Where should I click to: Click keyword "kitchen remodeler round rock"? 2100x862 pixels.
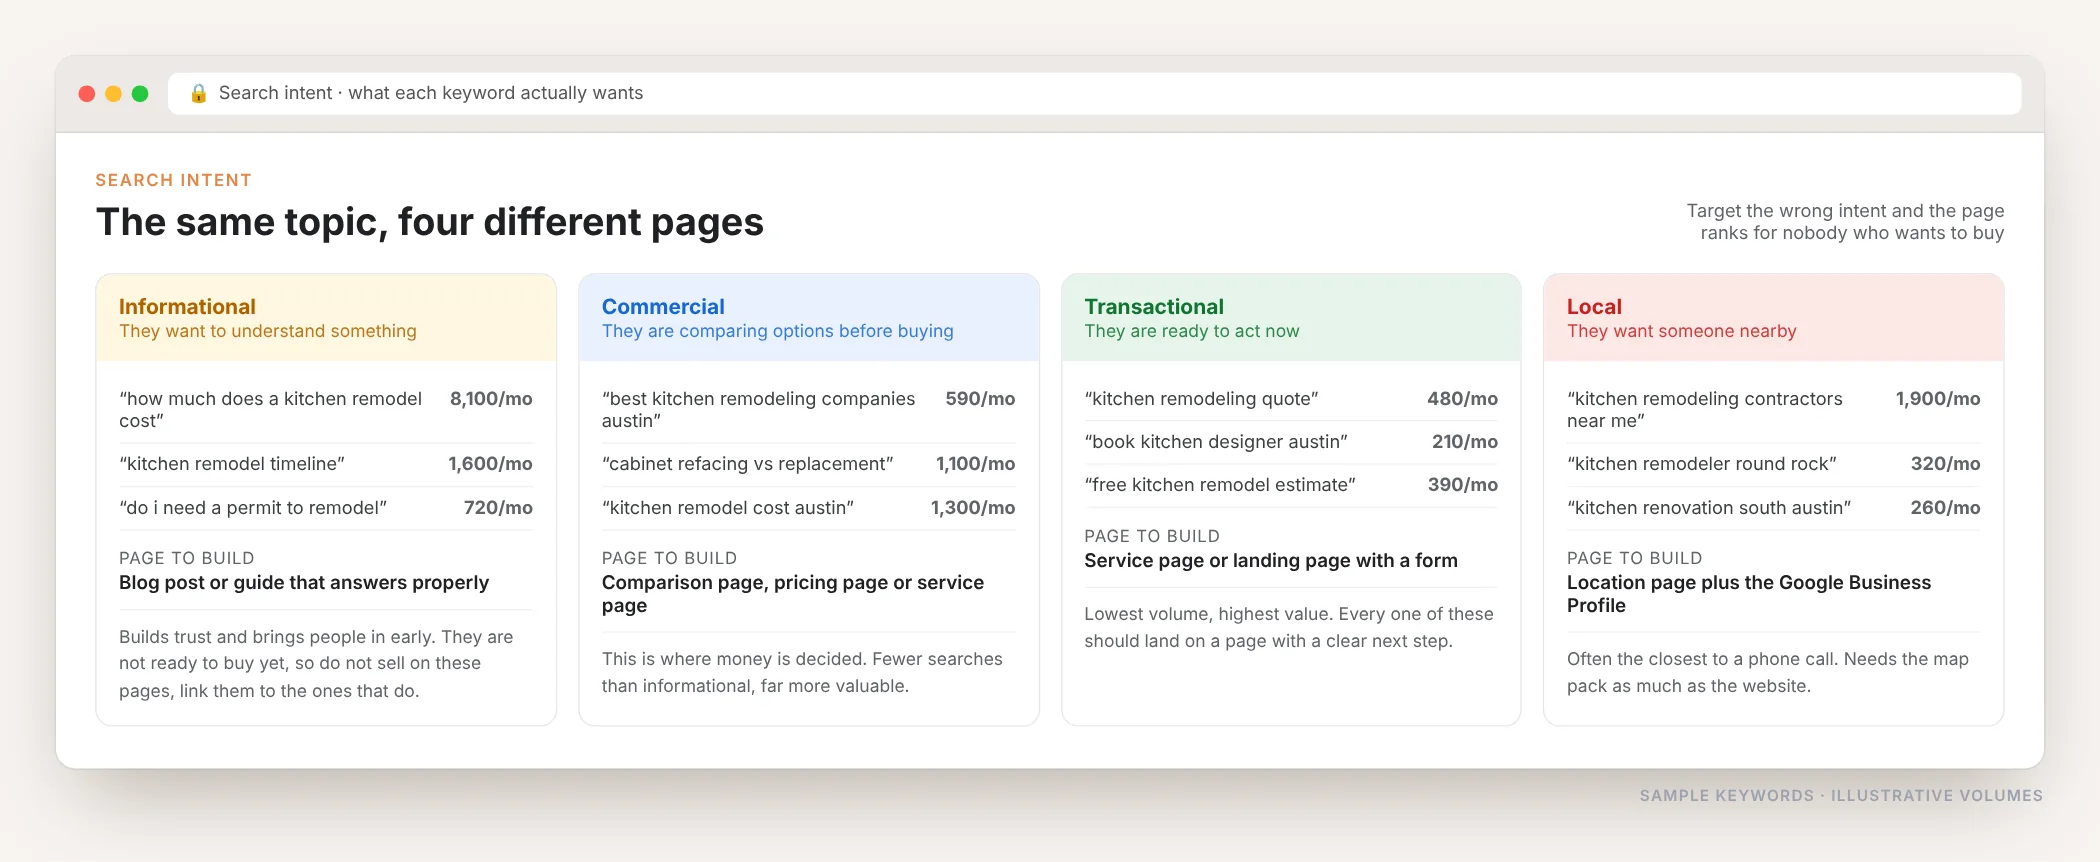1702,463
